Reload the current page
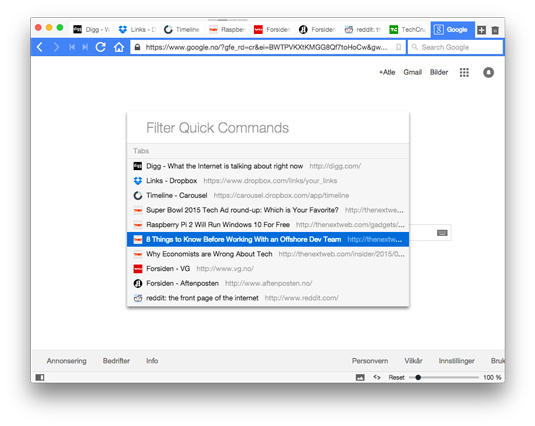This screenshot has height=426, width=535. coord(101,47)
